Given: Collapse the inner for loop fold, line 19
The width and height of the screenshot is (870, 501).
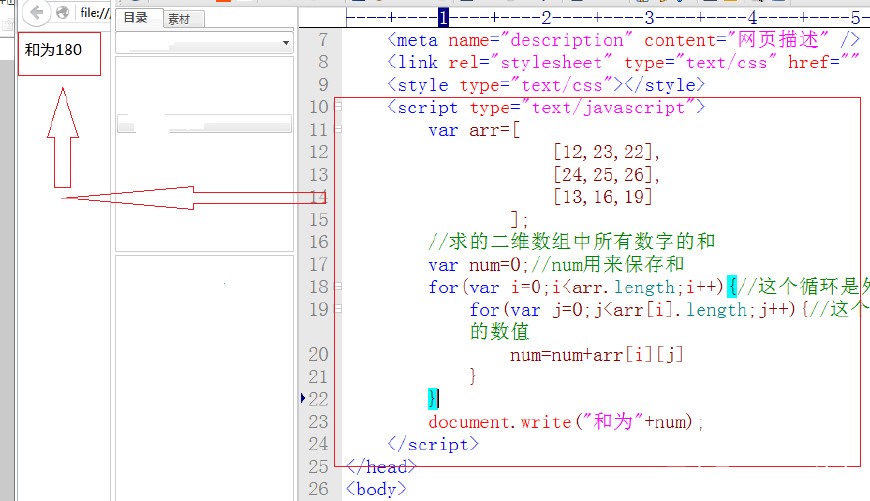Looking at the screenshot, I should (338, 308).
